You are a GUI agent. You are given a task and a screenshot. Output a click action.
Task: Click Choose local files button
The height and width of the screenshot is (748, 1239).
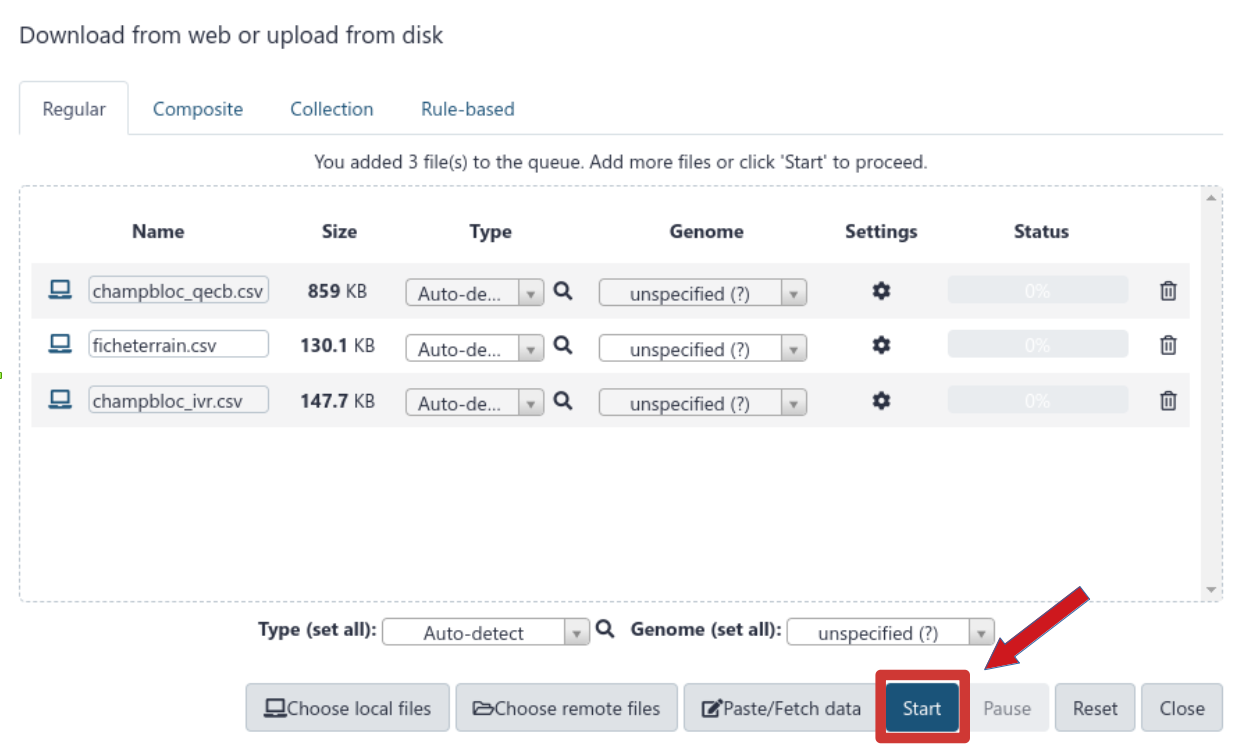[x=348, y=708]
